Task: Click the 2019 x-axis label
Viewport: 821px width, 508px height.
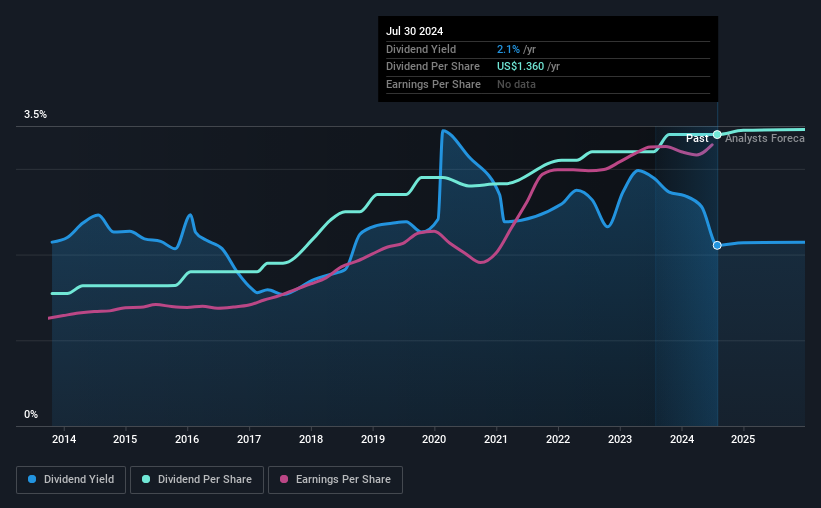Action: click(373, 439)
